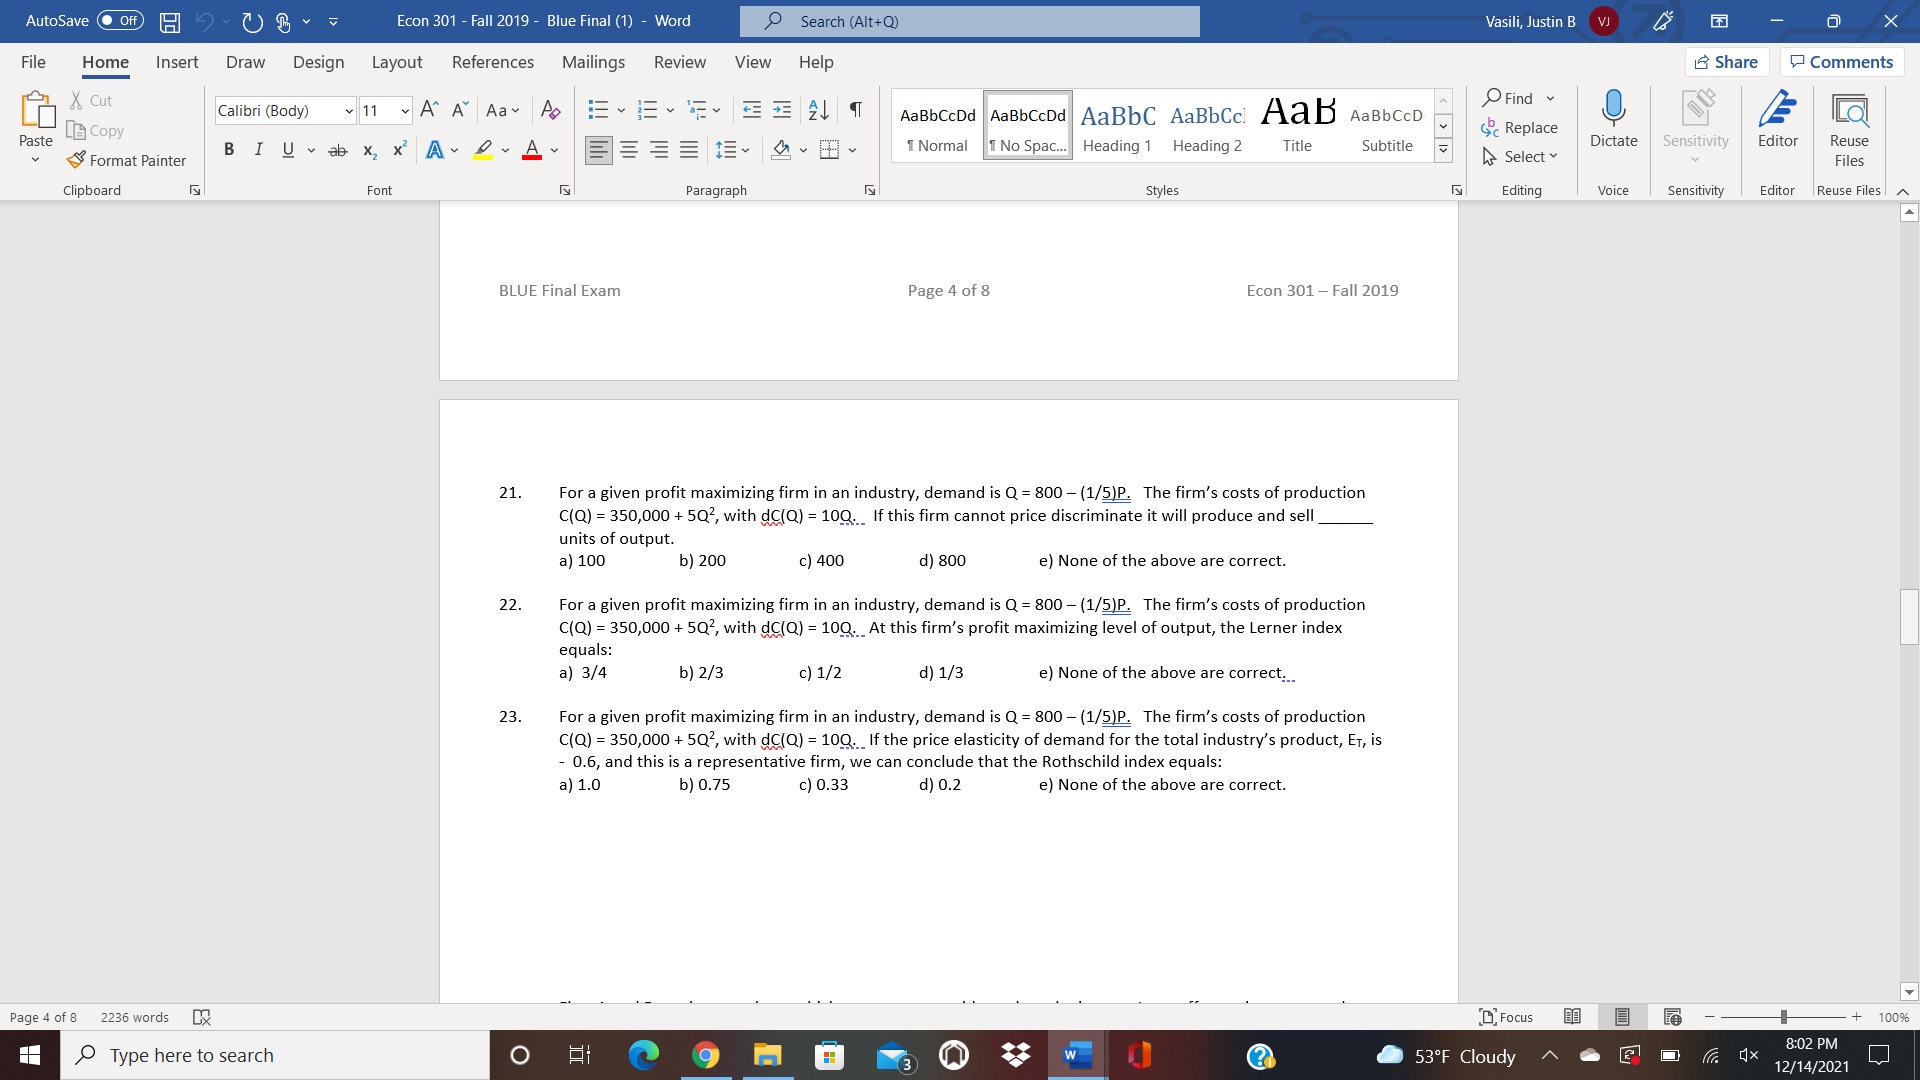Switch to the References ribbon tab
Image resolution: width=1920 pixels, height=1080 pixels.
(492, 62)
